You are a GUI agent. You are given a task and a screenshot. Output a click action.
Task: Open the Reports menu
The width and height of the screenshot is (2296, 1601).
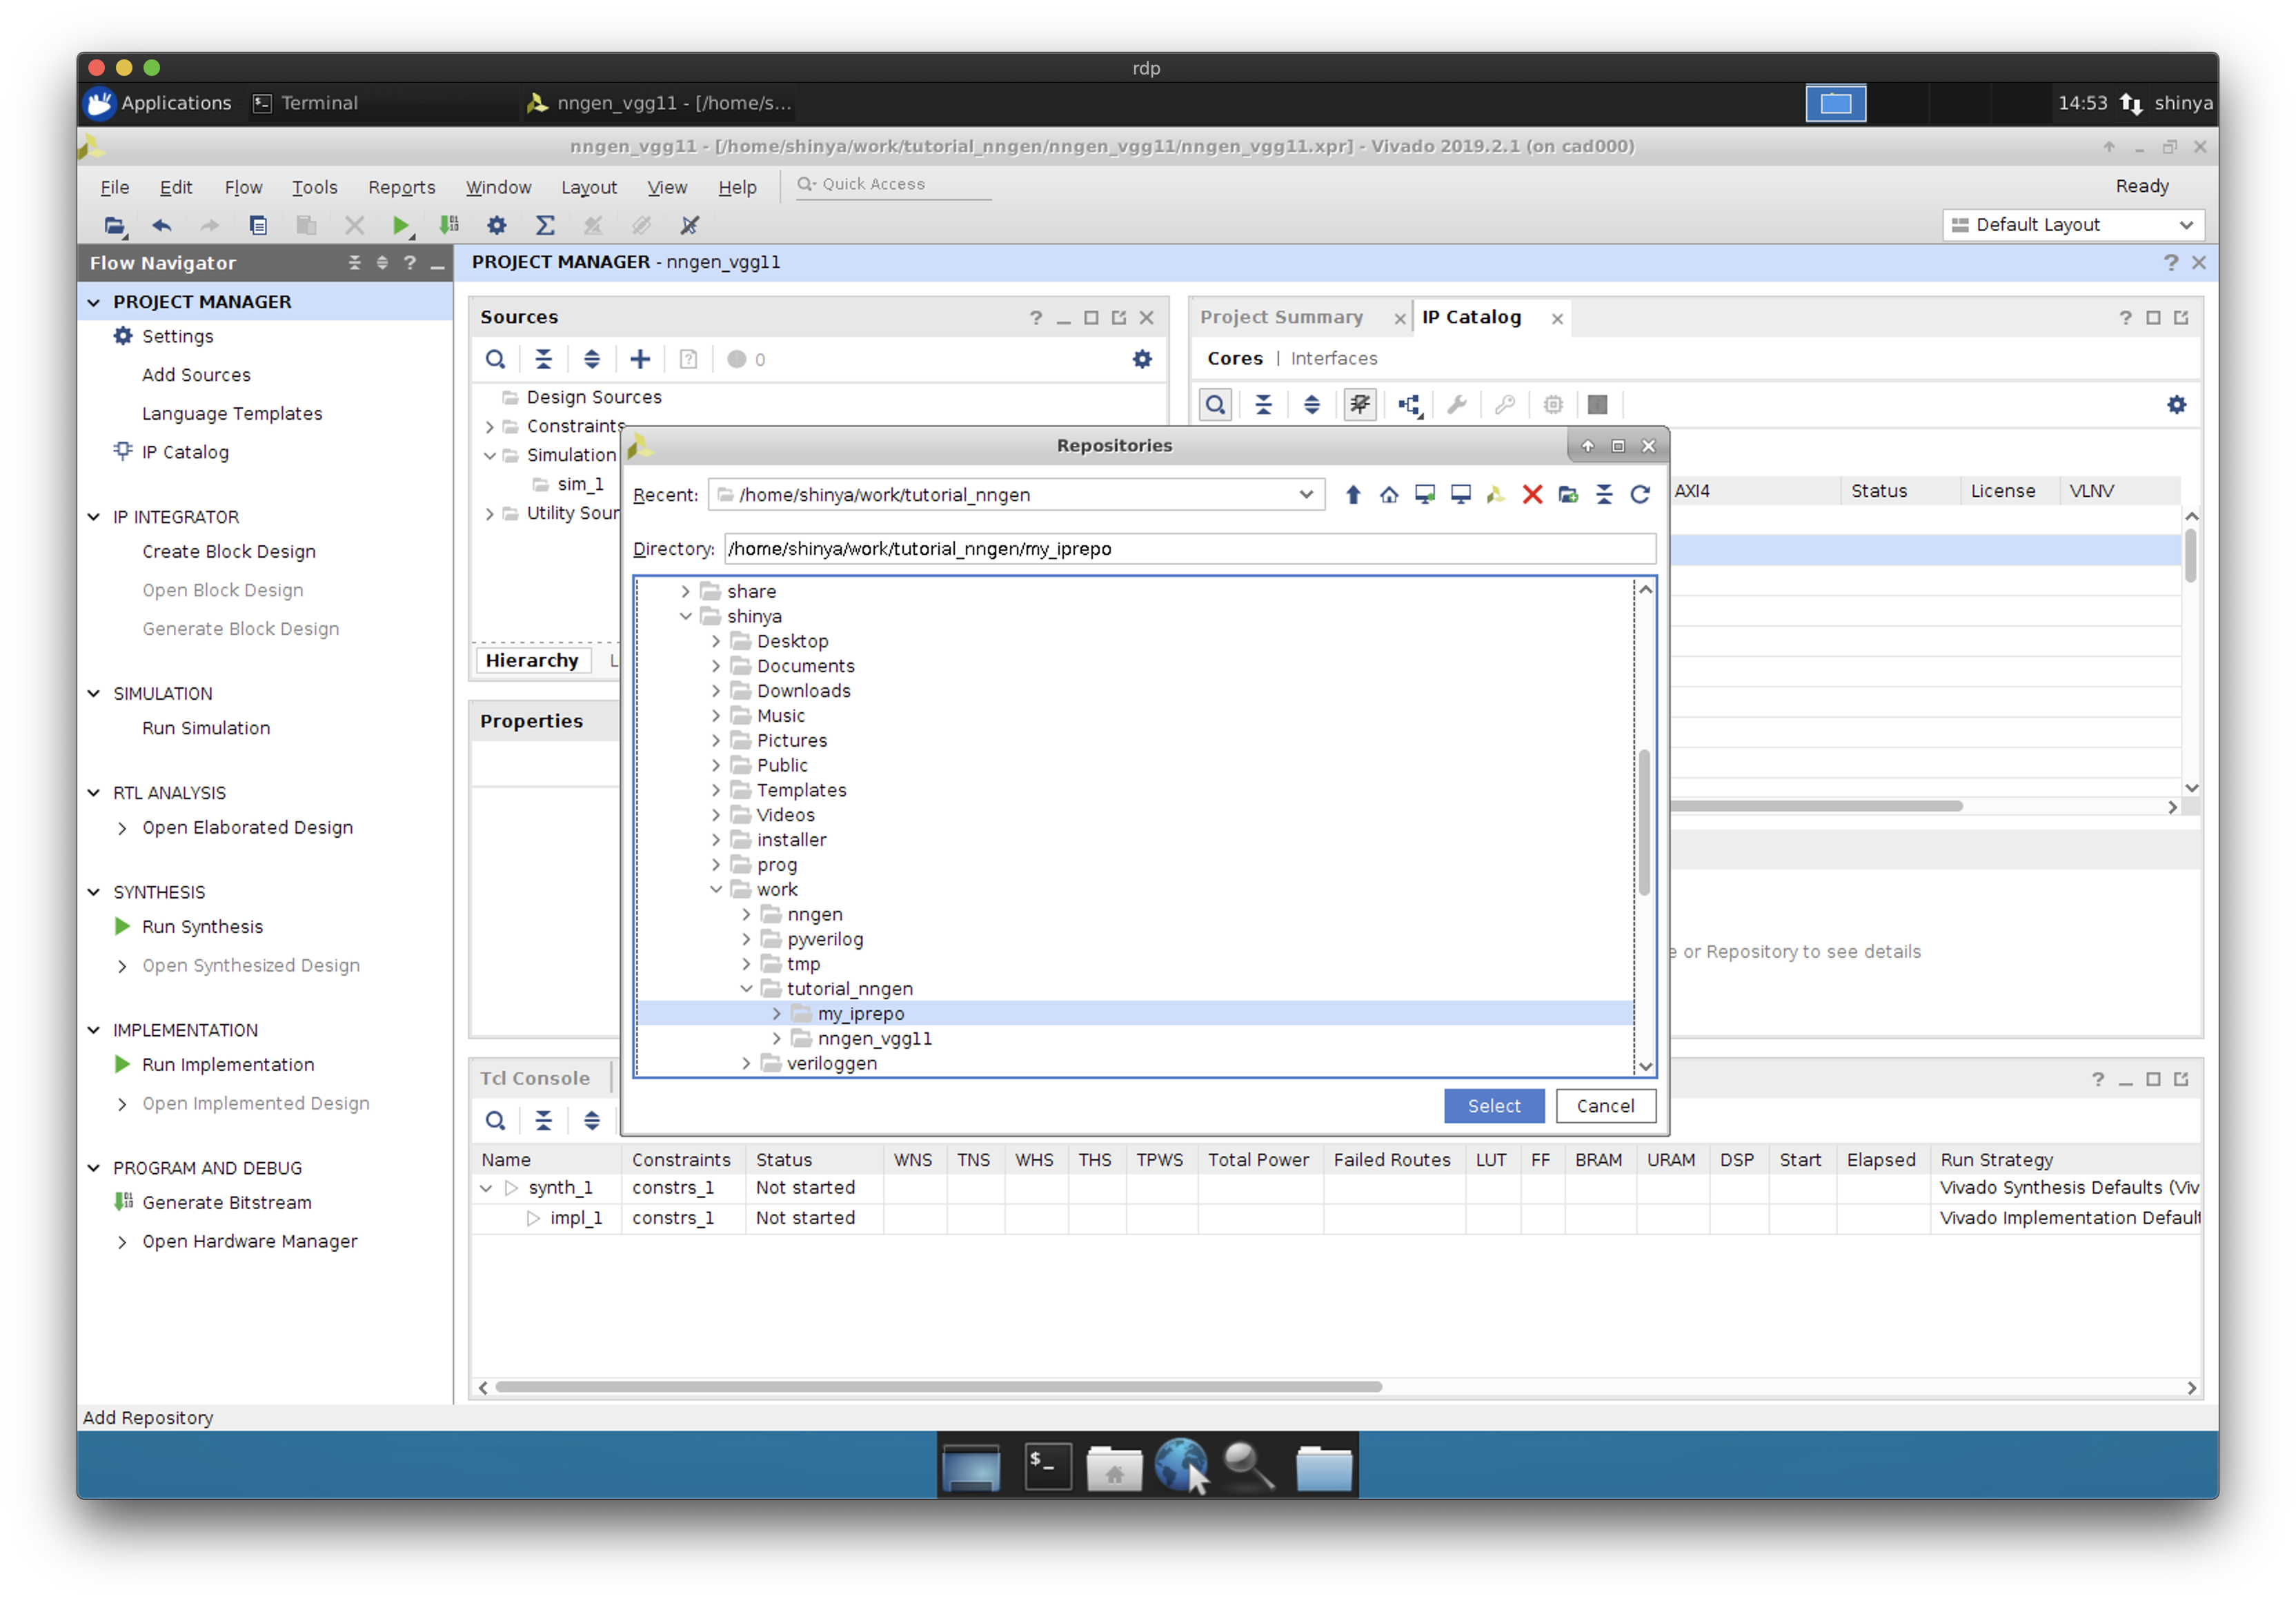coord(401,187)
